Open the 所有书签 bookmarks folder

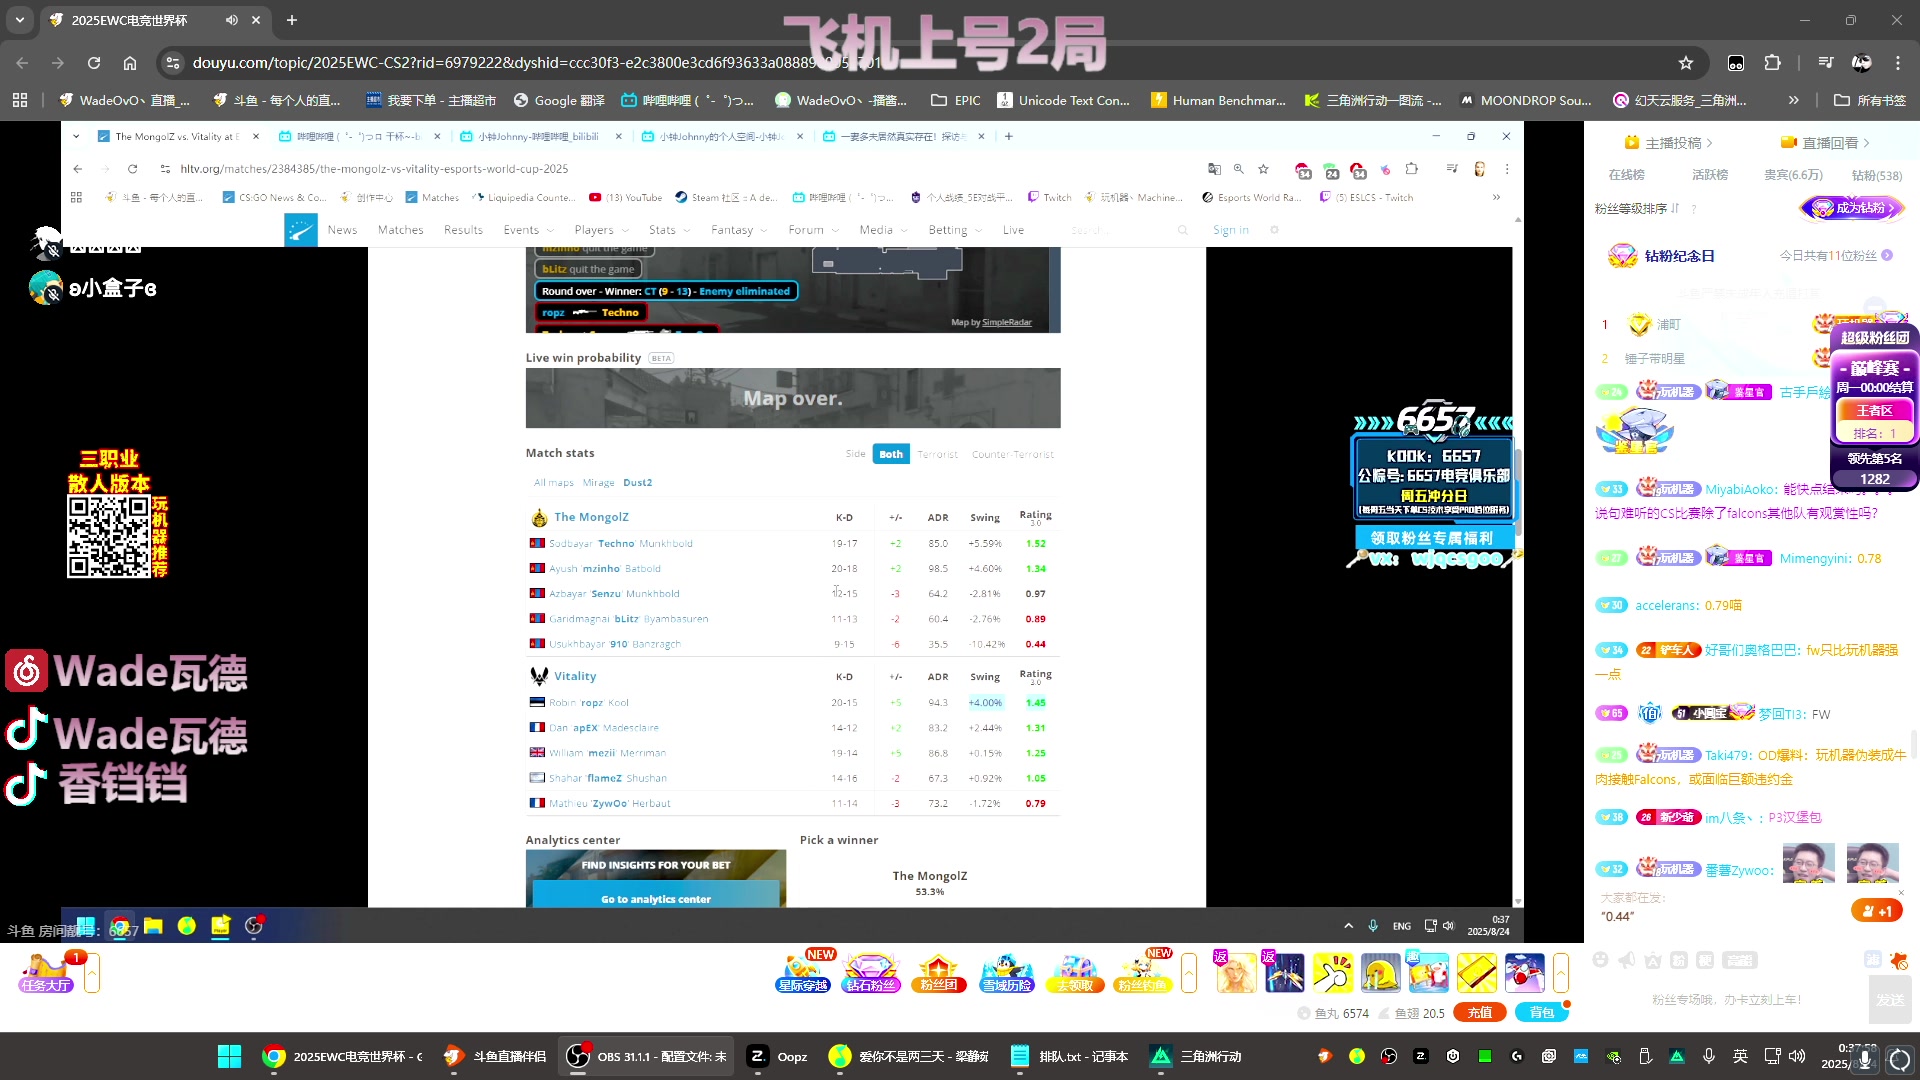(x=1870, y=100)
